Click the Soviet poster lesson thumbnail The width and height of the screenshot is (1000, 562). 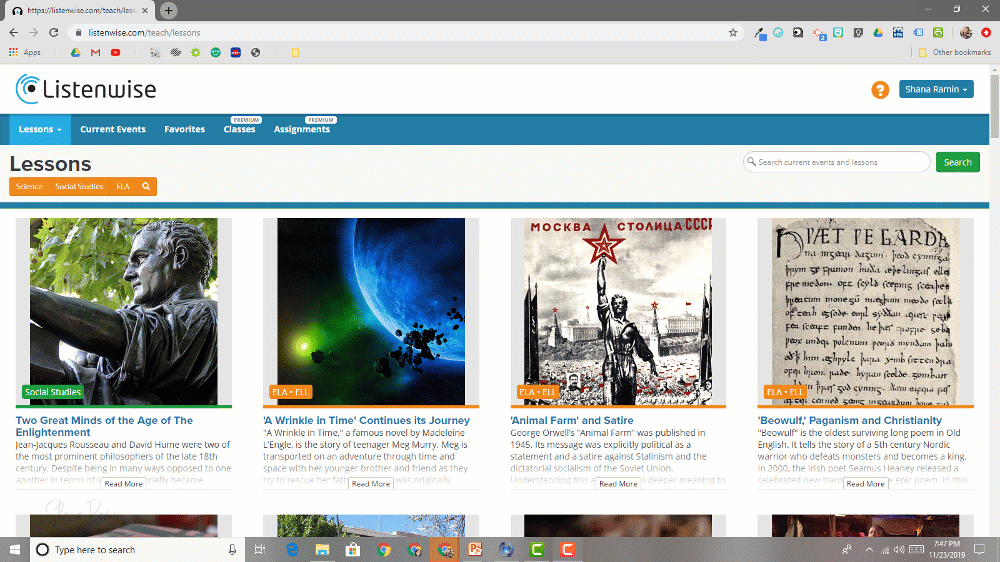click(x=618, y=311)
